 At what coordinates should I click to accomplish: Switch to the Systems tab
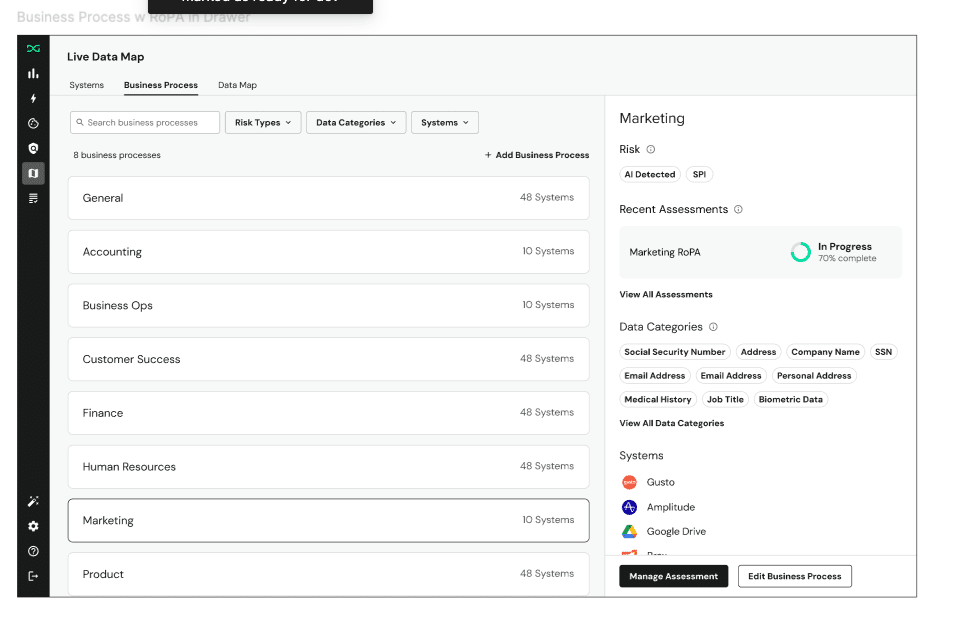pyautogui.click(x=87, y=85)
